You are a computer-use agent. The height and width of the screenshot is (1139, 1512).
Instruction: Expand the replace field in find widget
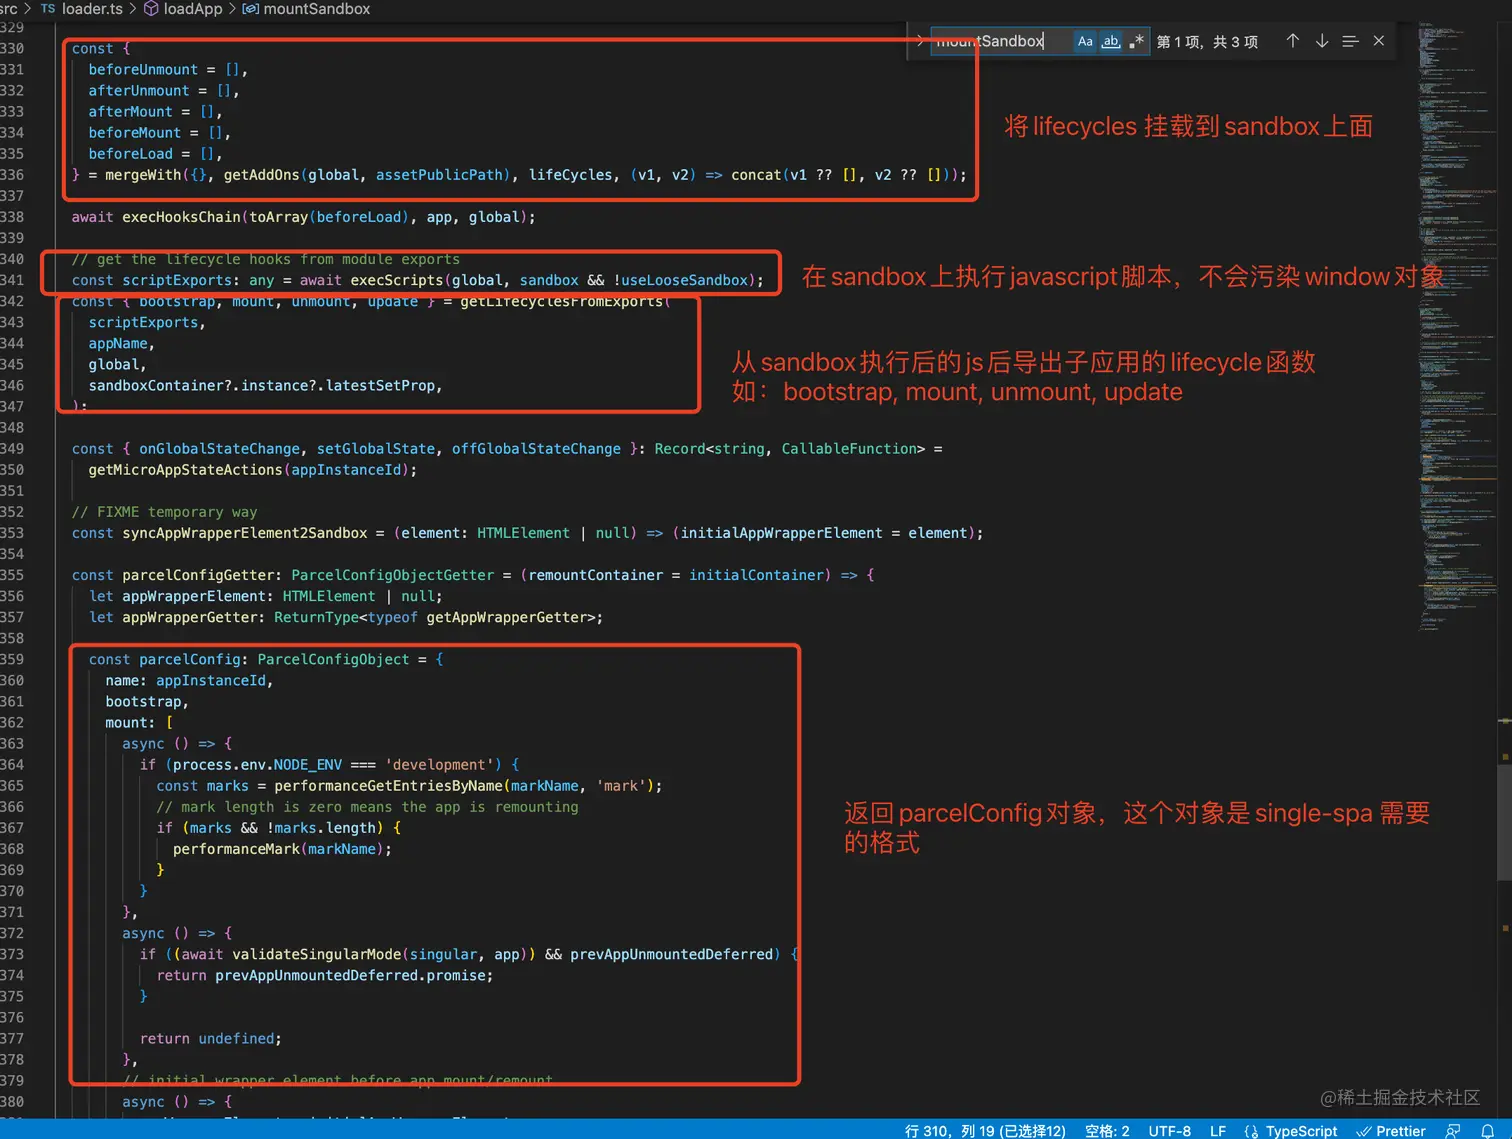coord(919,41)
